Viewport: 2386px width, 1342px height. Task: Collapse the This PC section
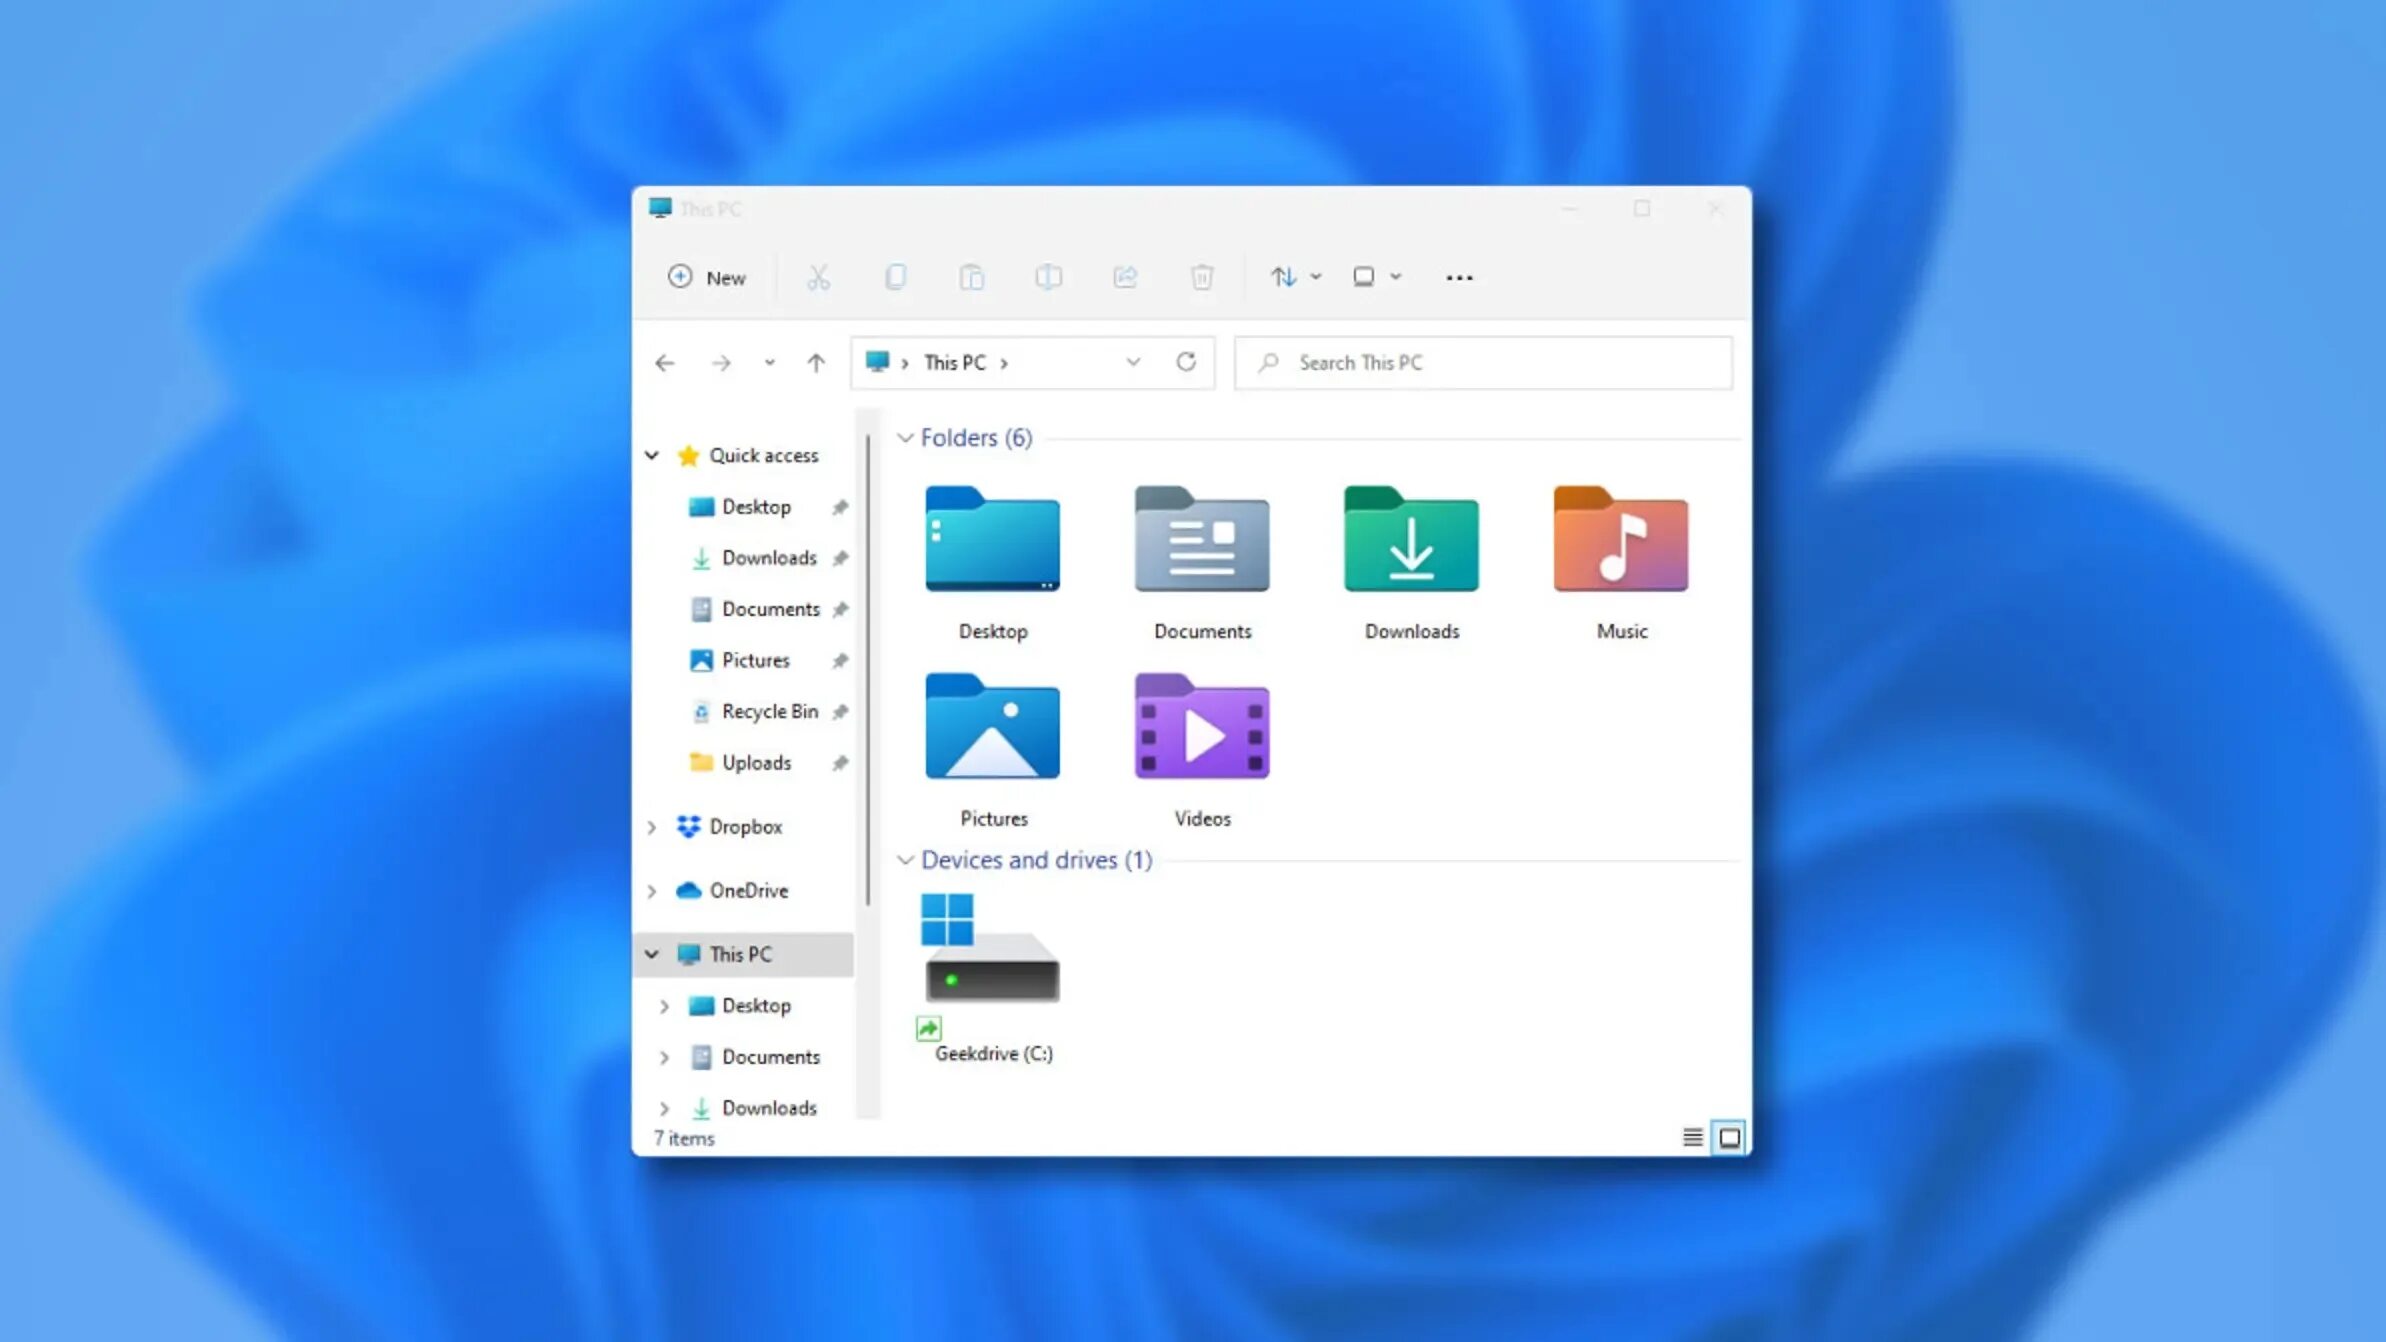click(651, 954)
